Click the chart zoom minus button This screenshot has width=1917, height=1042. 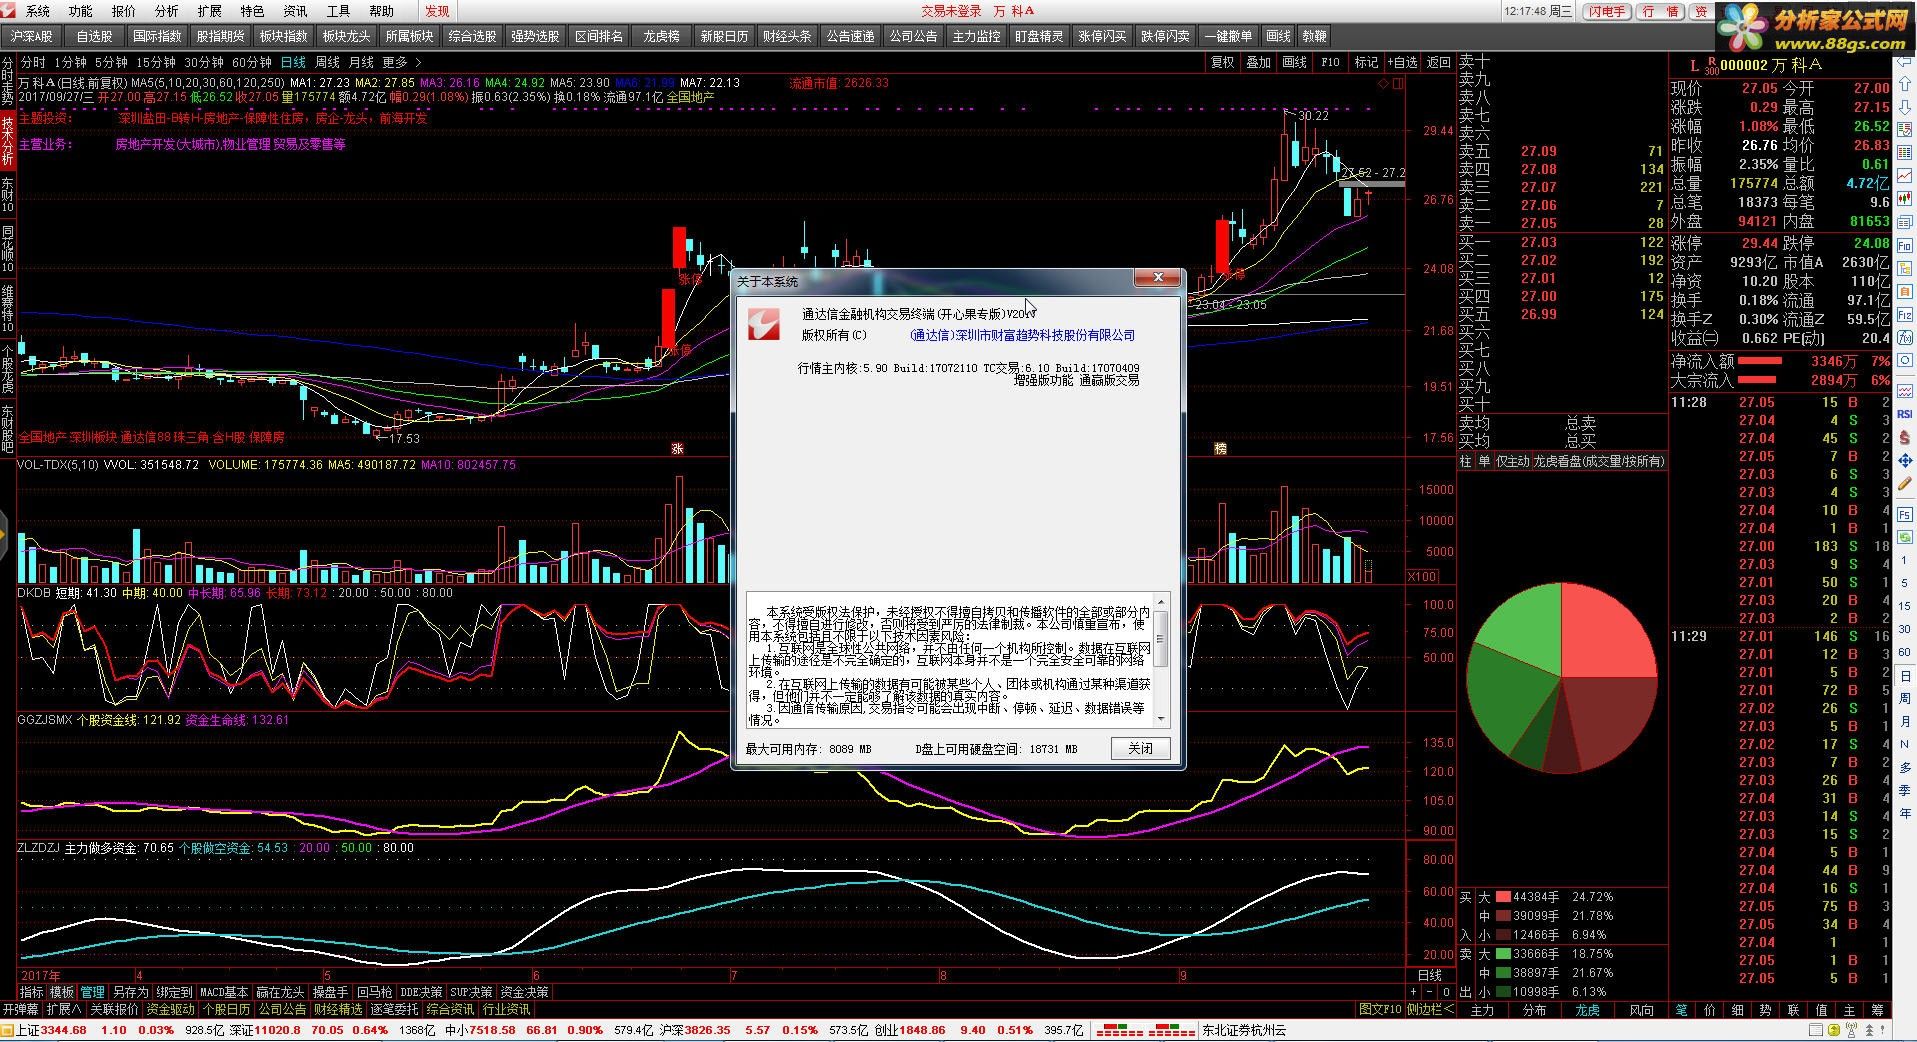click(1428, 992)
